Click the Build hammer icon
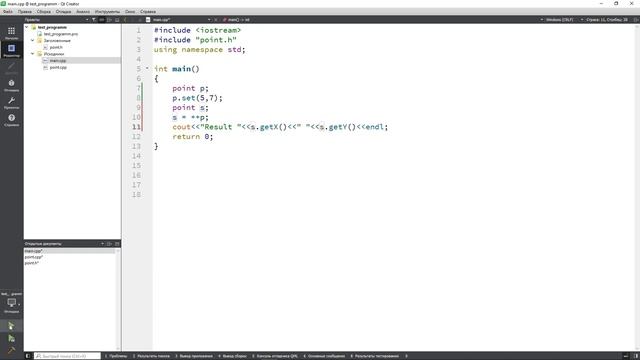640x360 pixels. click(11, 350)
